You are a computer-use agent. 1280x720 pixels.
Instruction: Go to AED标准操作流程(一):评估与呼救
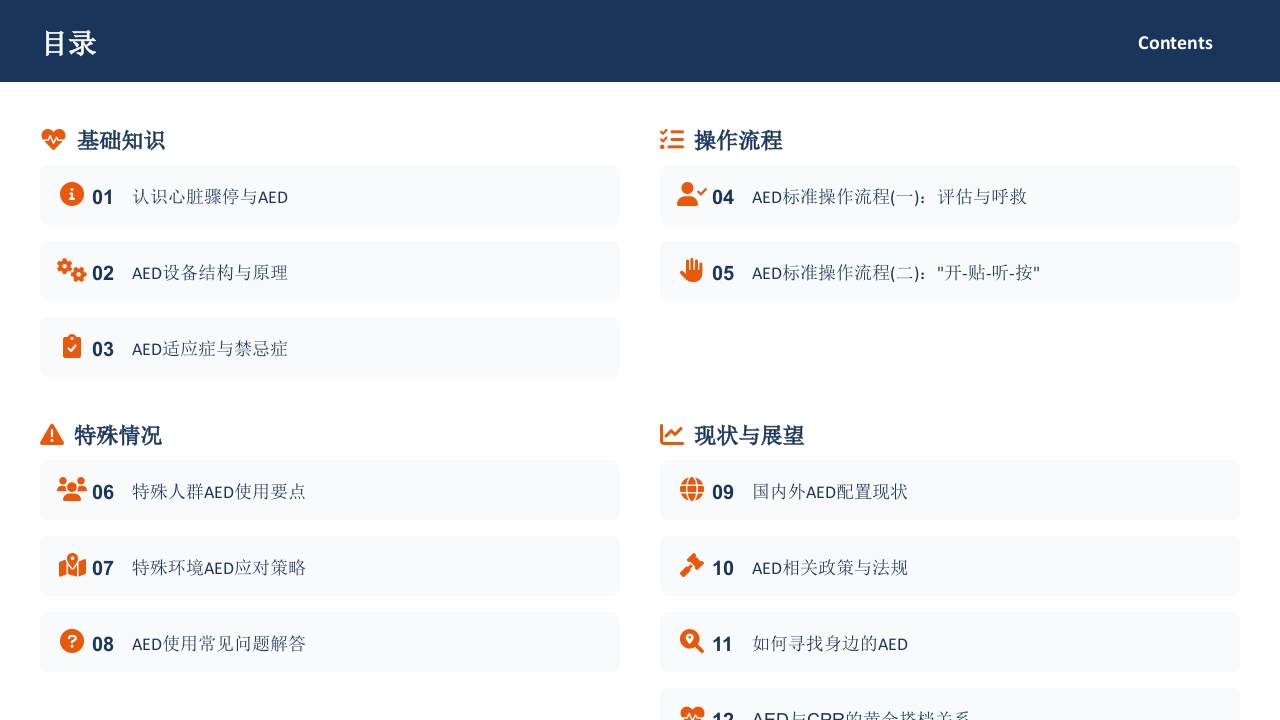pos(889,197)
